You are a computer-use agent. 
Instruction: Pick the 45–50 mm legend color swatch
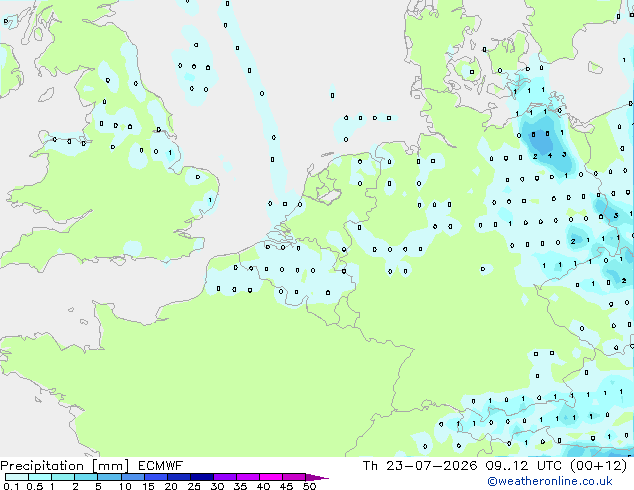pos(294,477)
